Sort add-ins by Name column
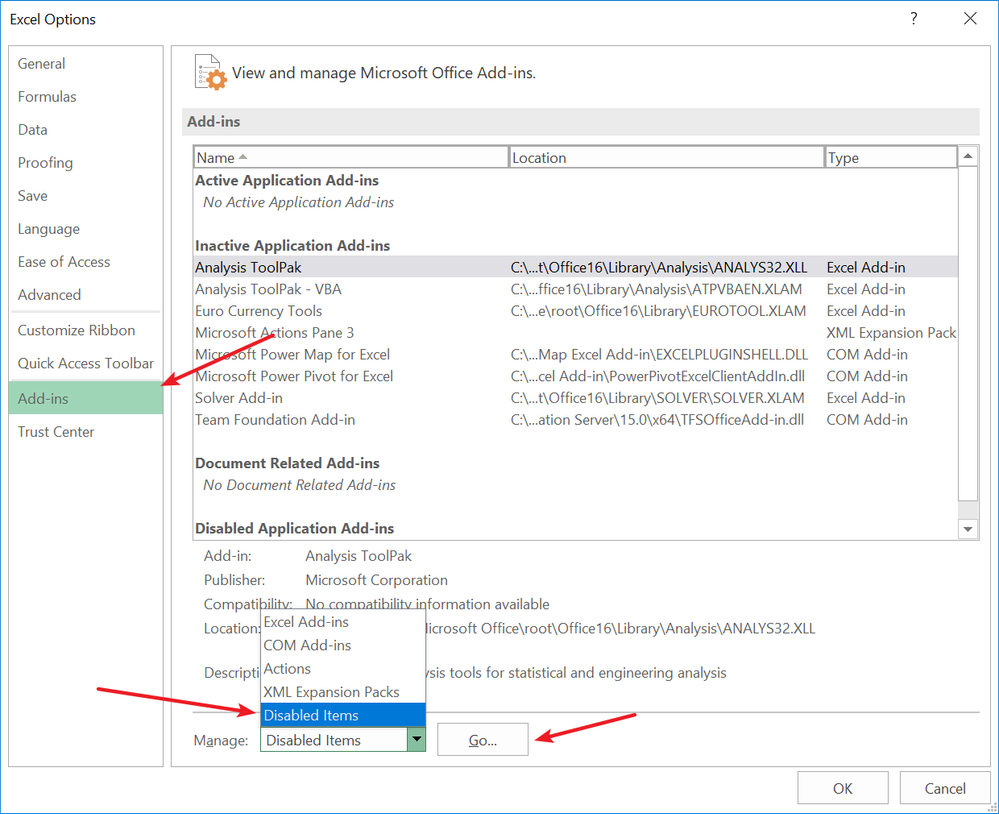The width and height of the screenshot is (999, 814). point(350,157)
